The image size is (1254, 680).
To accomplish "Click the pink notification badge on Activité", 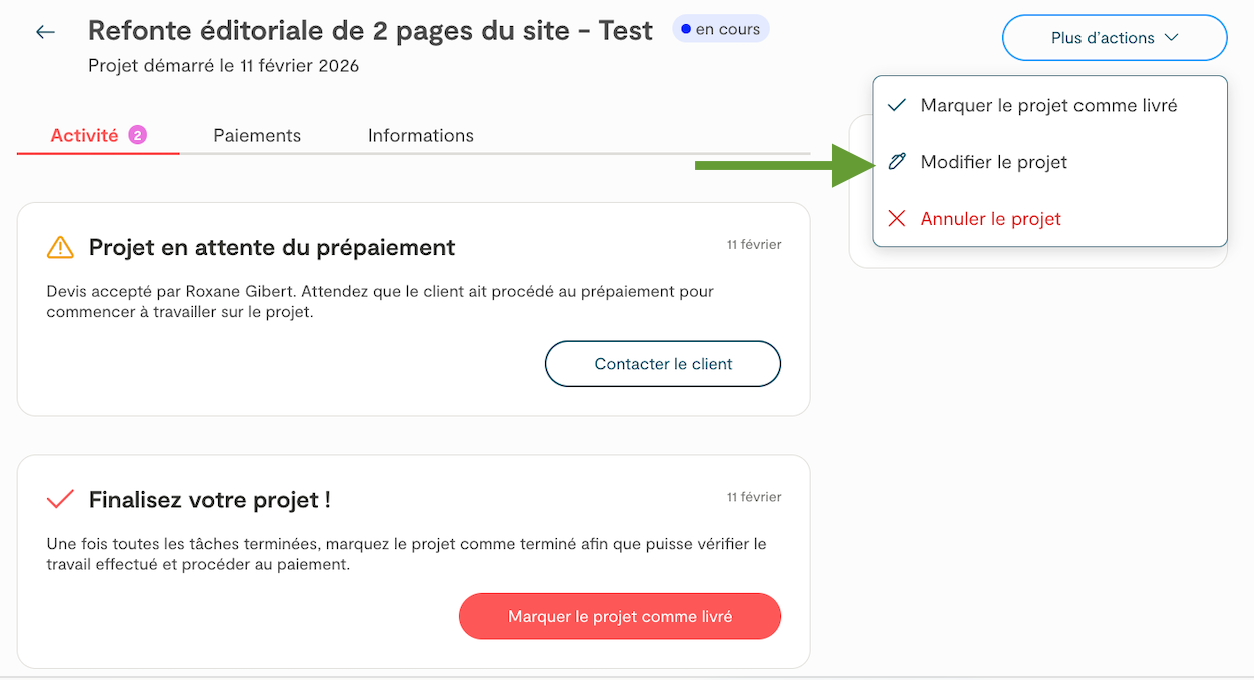I will click(x=137, y=135).
